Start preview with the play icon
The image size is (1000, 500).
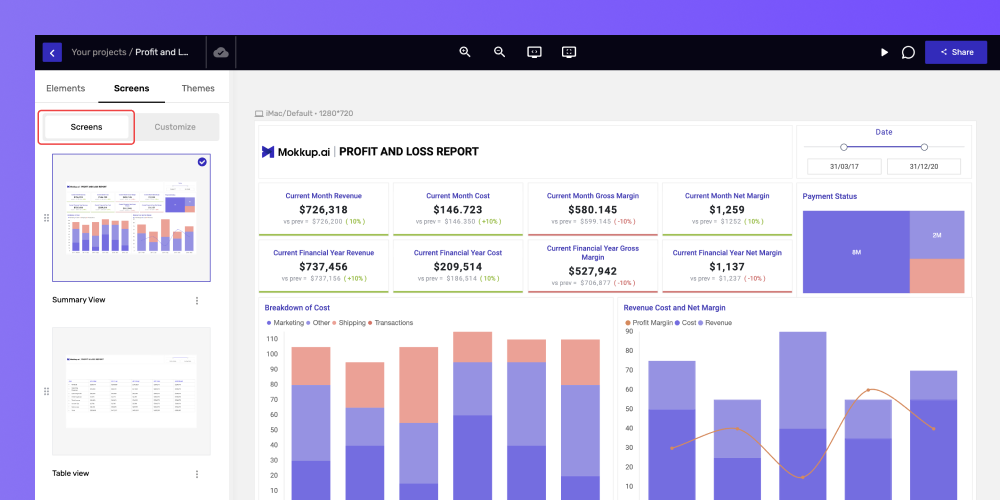coord(885,52)
